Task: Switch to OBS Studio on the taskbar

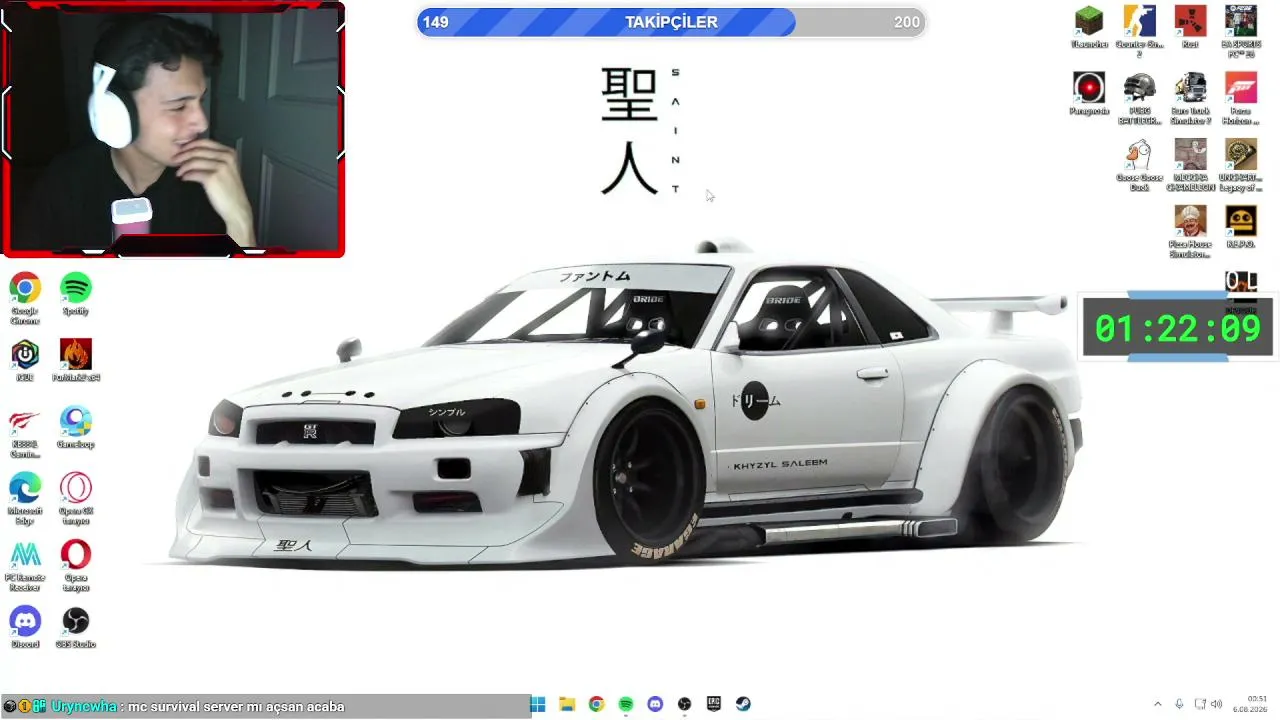Action: 685,704
